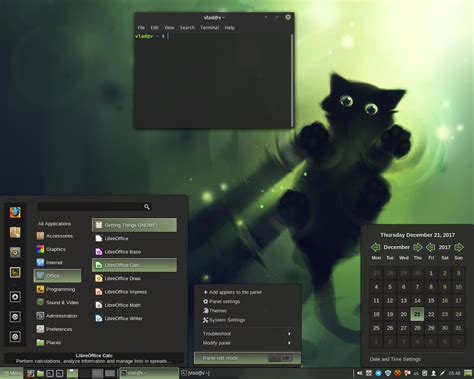Launch LibreOffice Draw
This screenshot has width=474, height=379.
tap(134, 278)
